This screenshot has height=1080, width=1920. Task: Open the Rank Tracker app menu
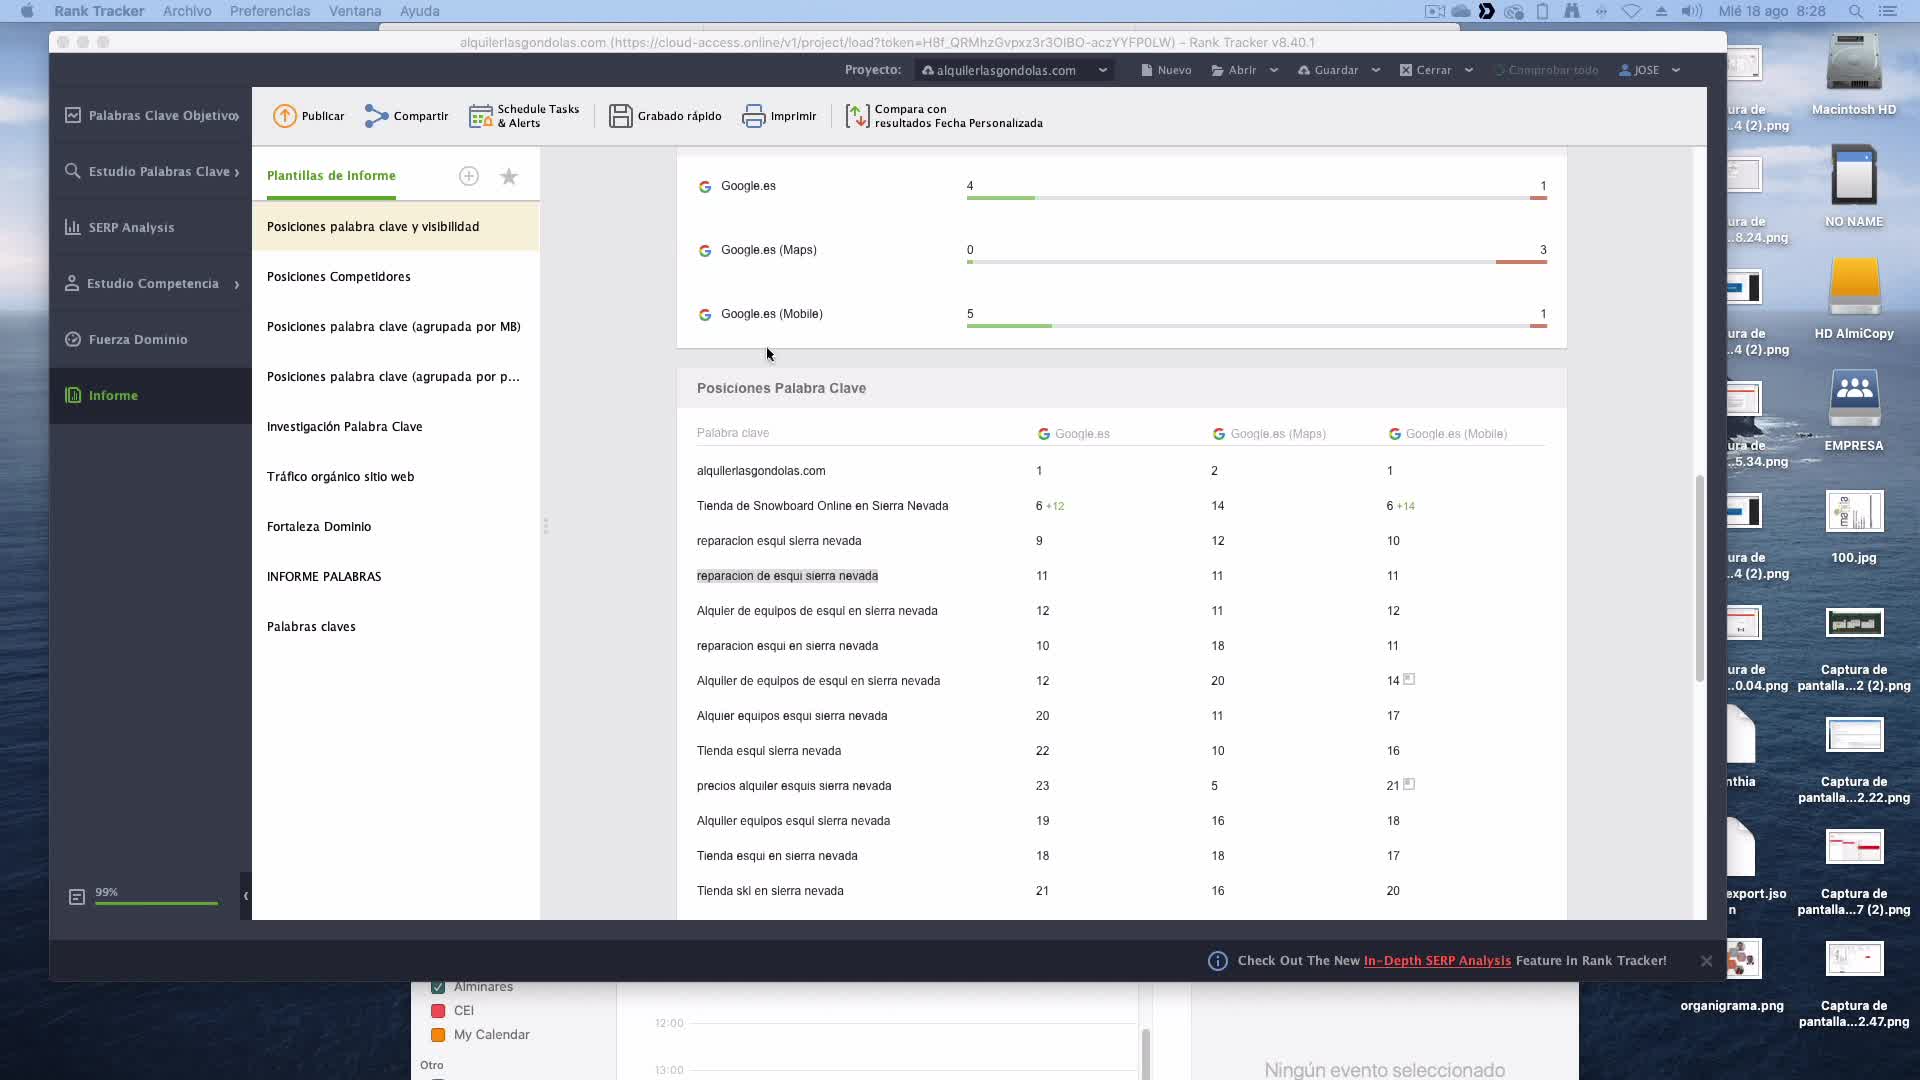tap(99, 11)
